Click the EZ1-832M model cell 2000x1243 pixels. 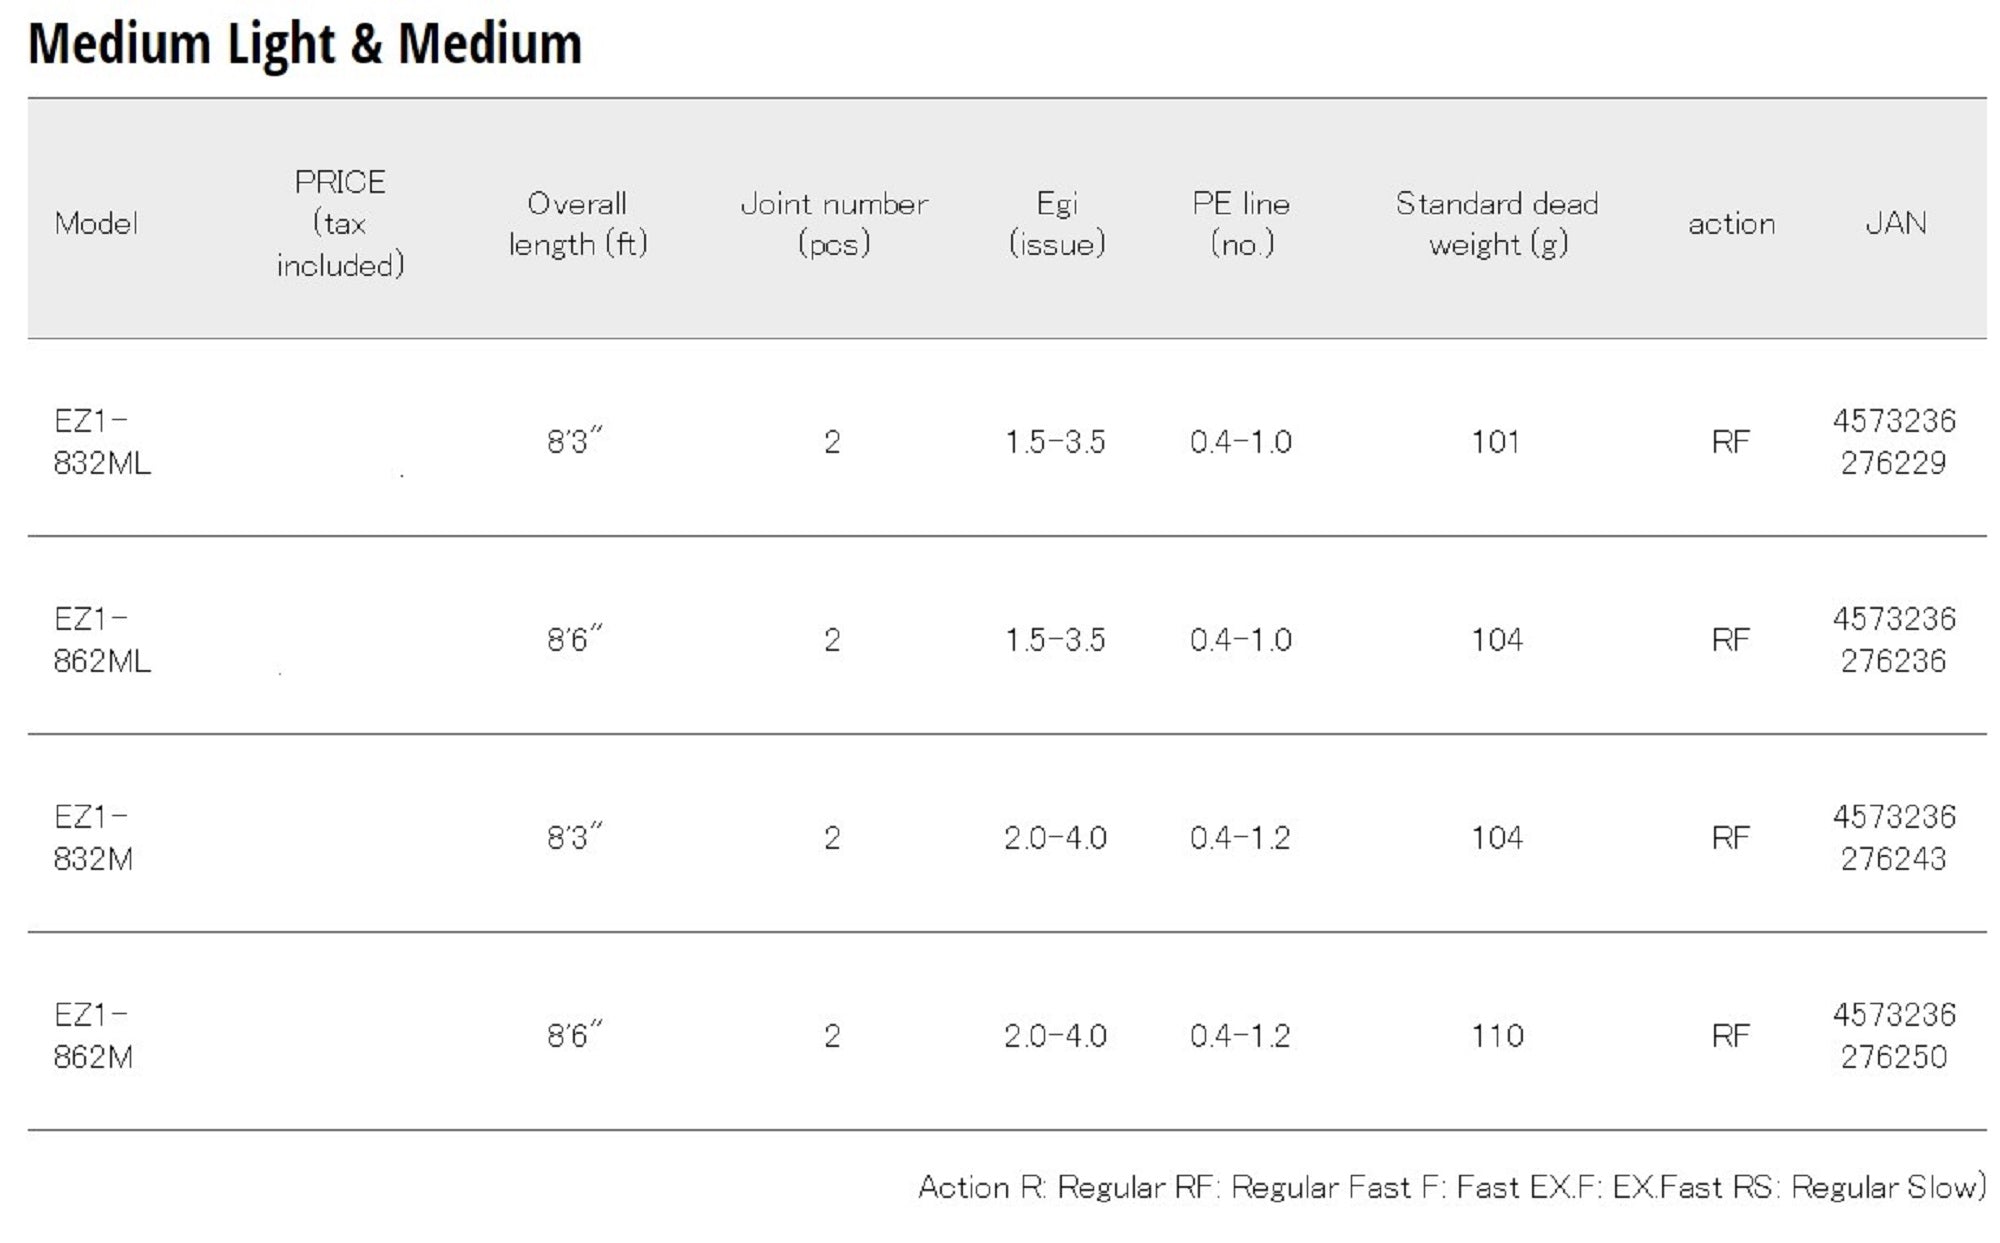[93, 837]
